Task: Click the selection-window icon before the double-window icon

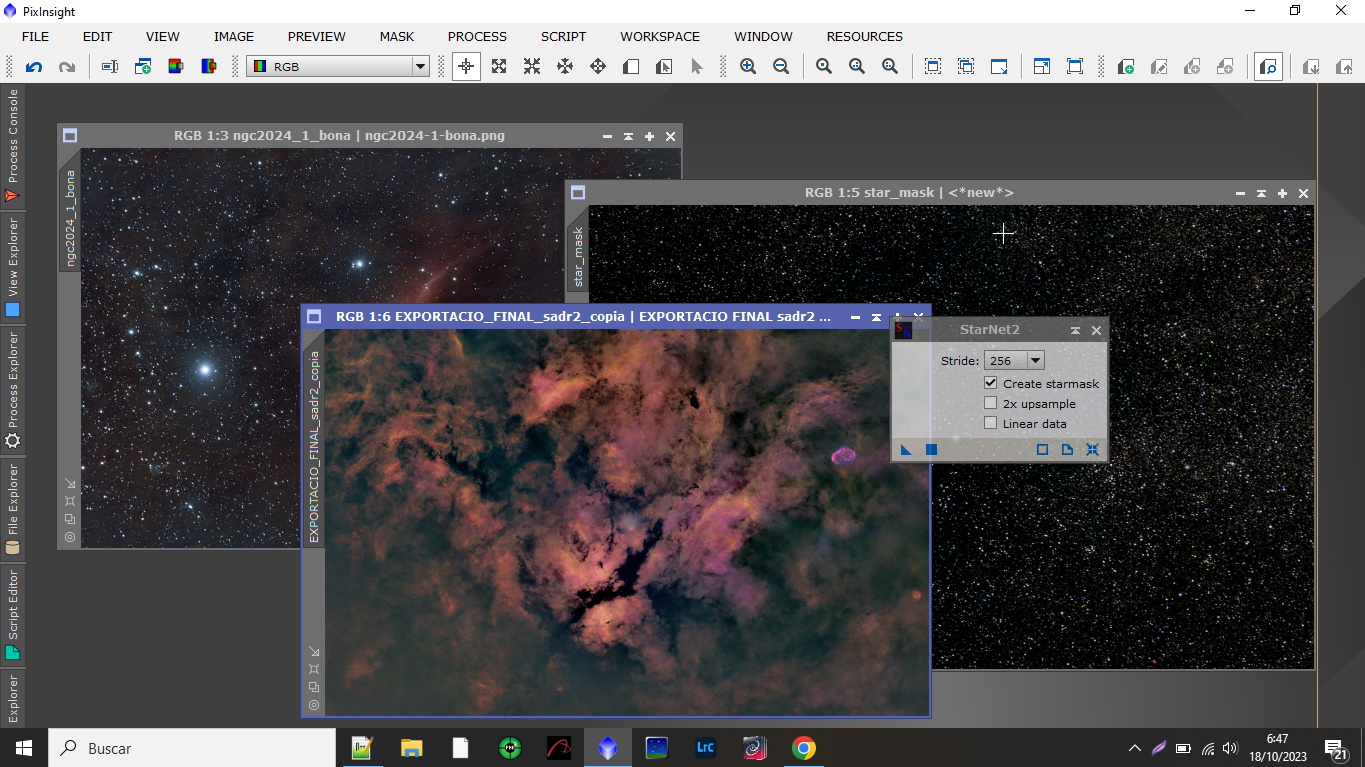Action: click(x=933, y=67)
